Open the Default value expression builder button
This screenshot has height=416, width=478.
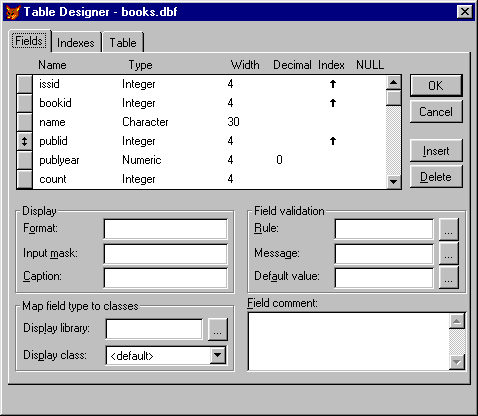449,278
